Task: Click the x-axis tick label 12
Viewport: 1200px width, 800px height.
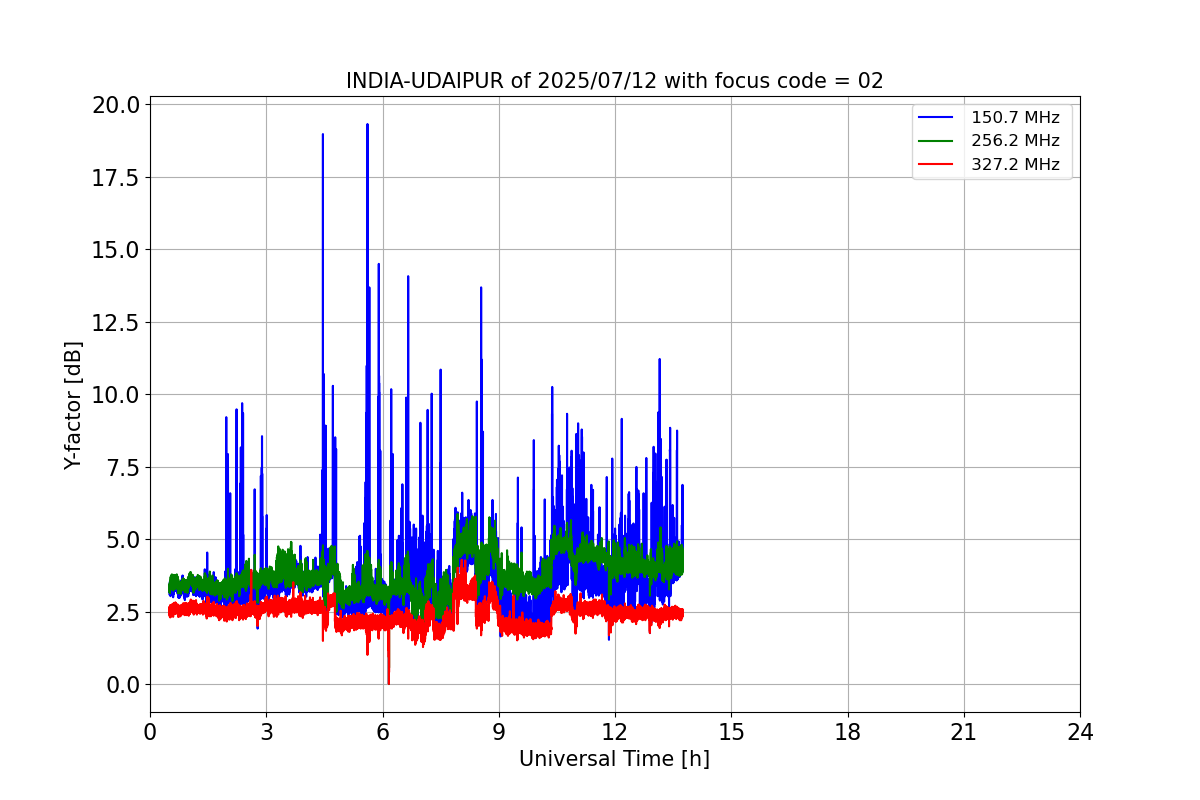Action: pos(615,732)
